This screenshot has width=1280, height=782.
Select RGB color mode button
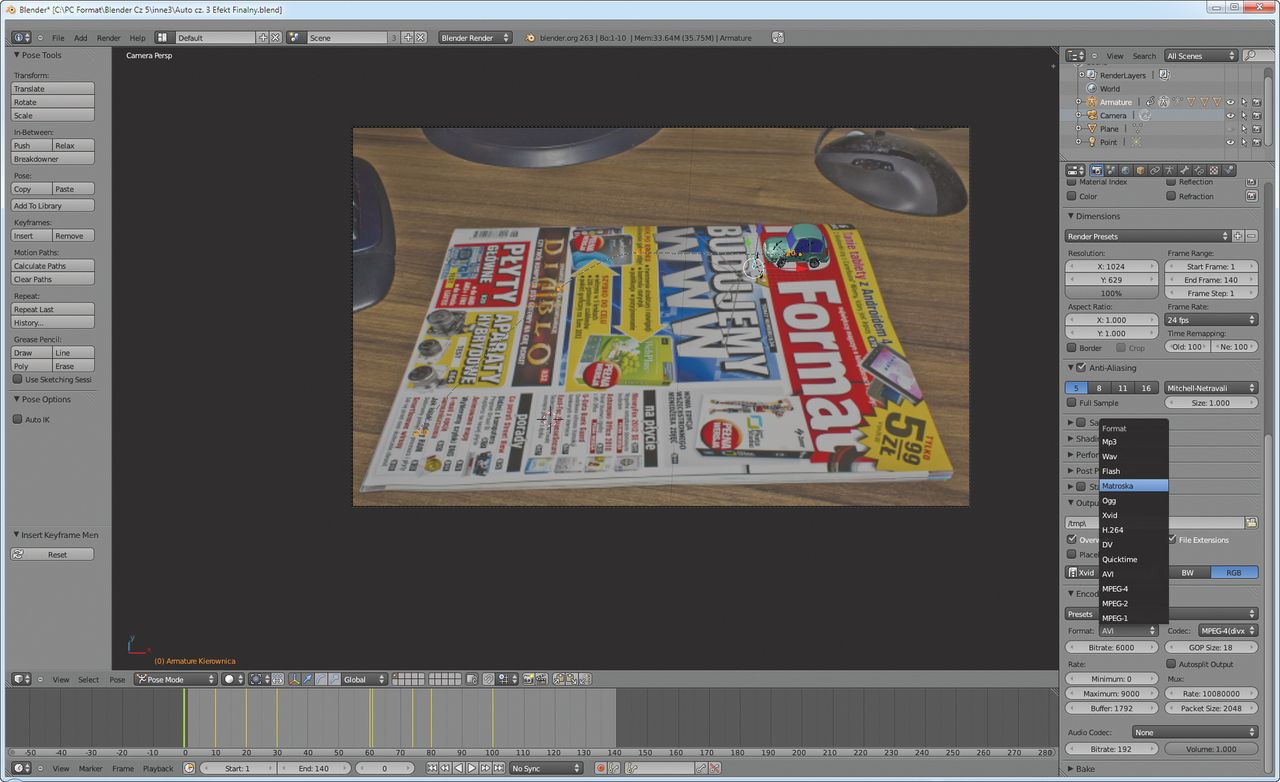(1234, 572)
